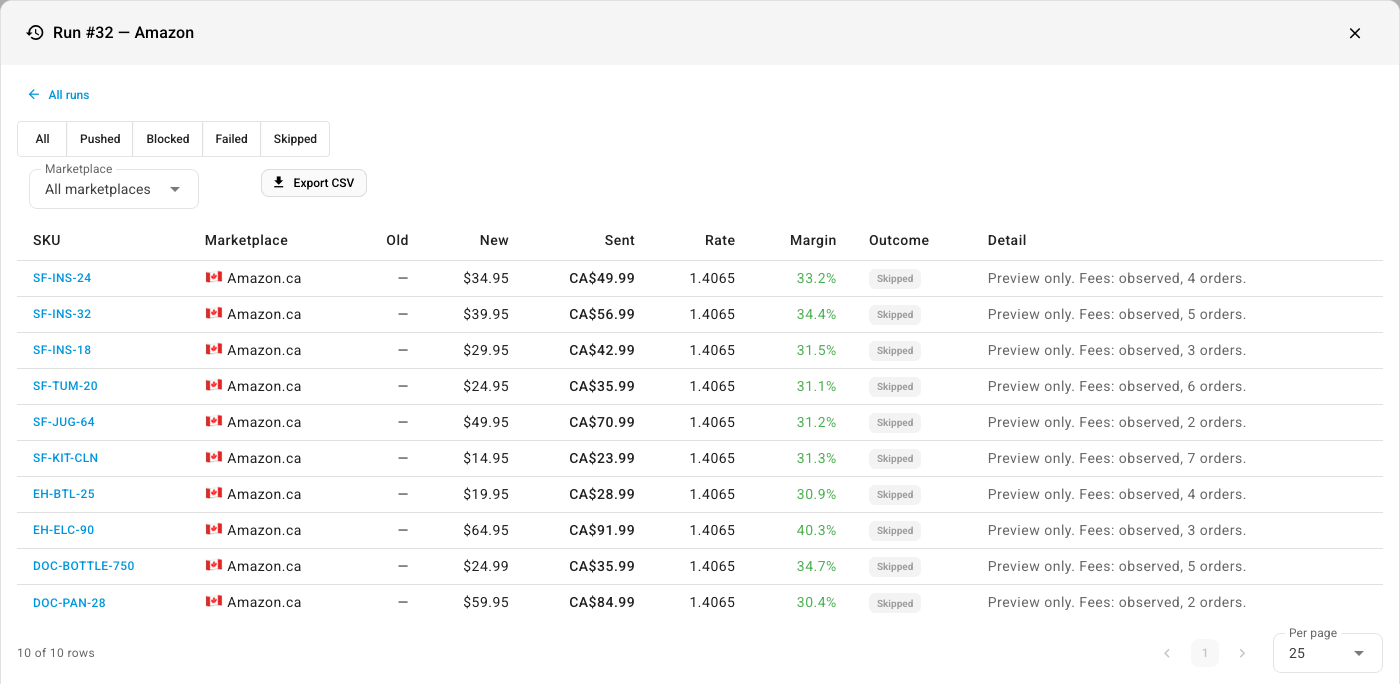Screen dimensions: 1400x684
Task: Open the Marketplace dropdown
Action: (114, 189)
